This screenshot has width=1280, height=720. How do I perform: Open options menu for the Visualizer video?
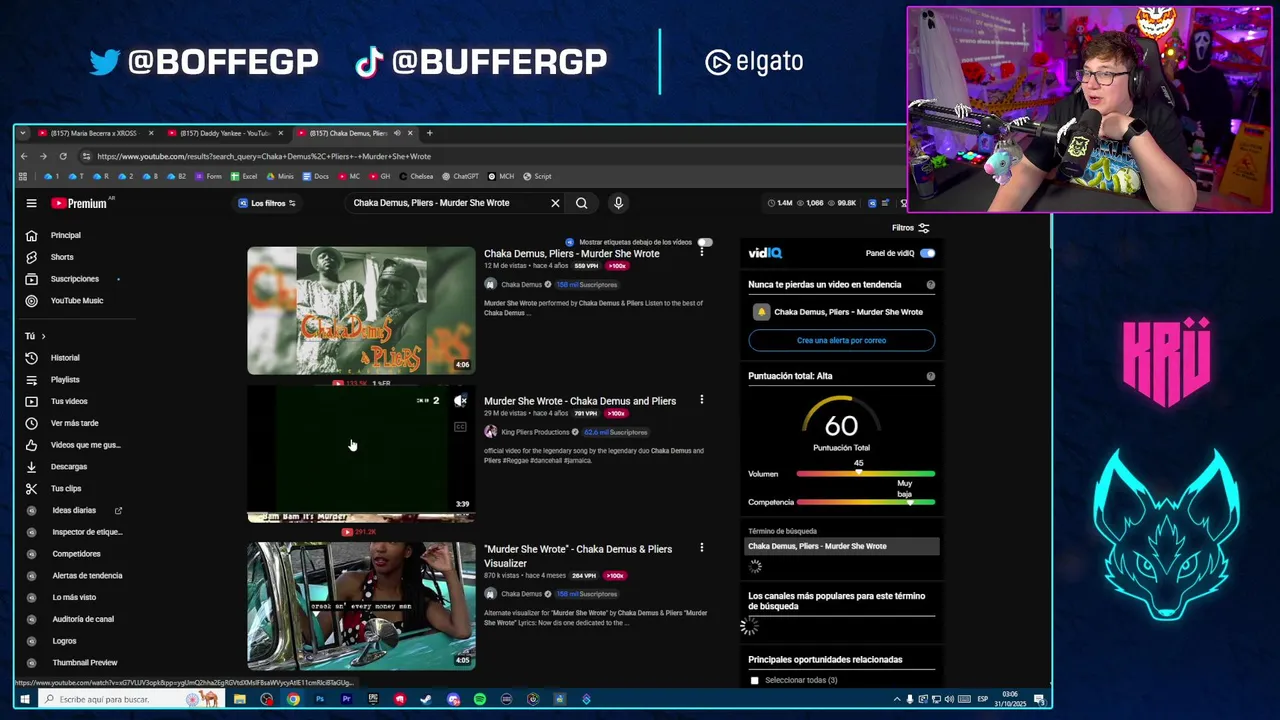[701, 548]
